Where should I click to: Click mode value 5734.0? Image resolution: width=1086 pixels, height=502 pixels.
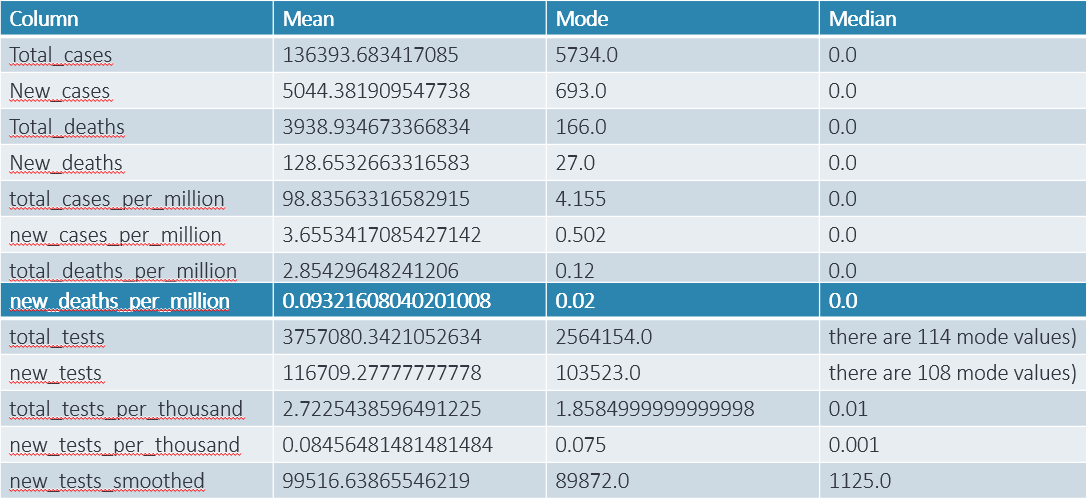586,55
